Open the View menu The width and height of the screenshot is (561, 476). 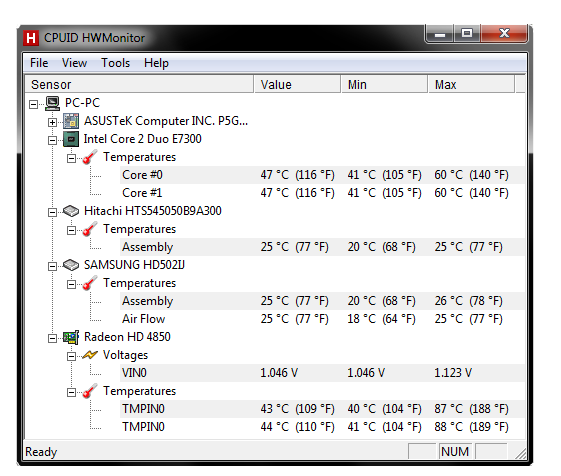point(74,63)
